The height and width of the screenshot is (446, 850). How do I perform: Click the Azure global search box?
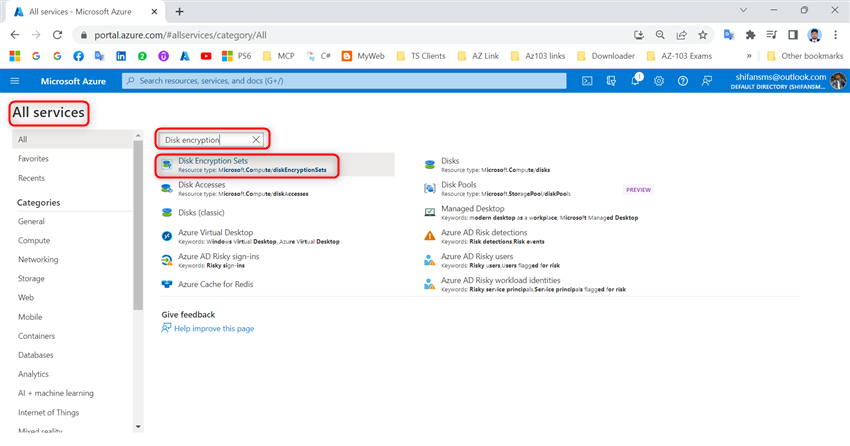point(344,81)
